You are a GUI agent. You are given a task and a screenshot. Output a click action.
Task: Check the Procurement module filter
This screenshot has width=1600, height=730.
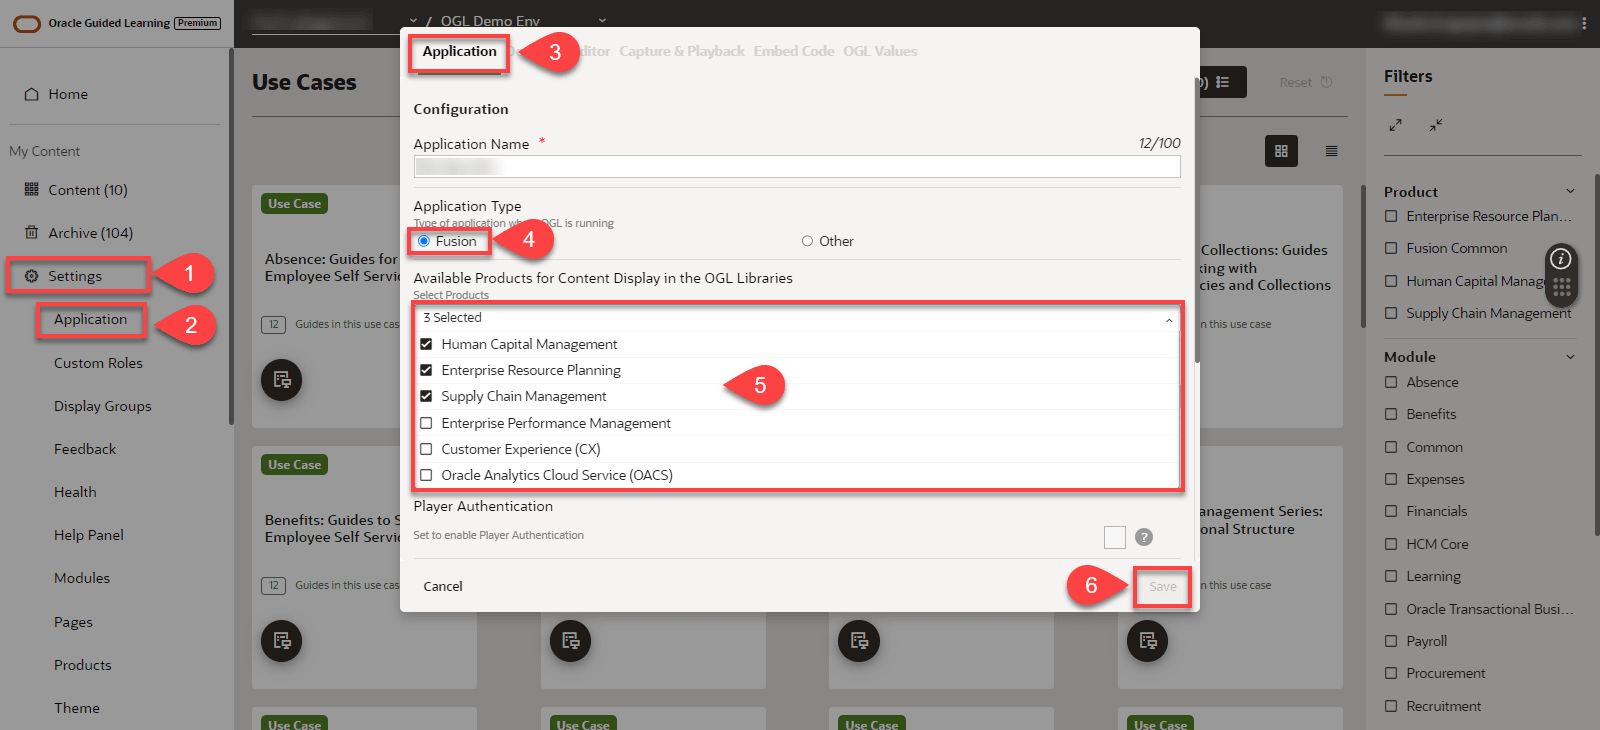click(x=1391, y=673)
